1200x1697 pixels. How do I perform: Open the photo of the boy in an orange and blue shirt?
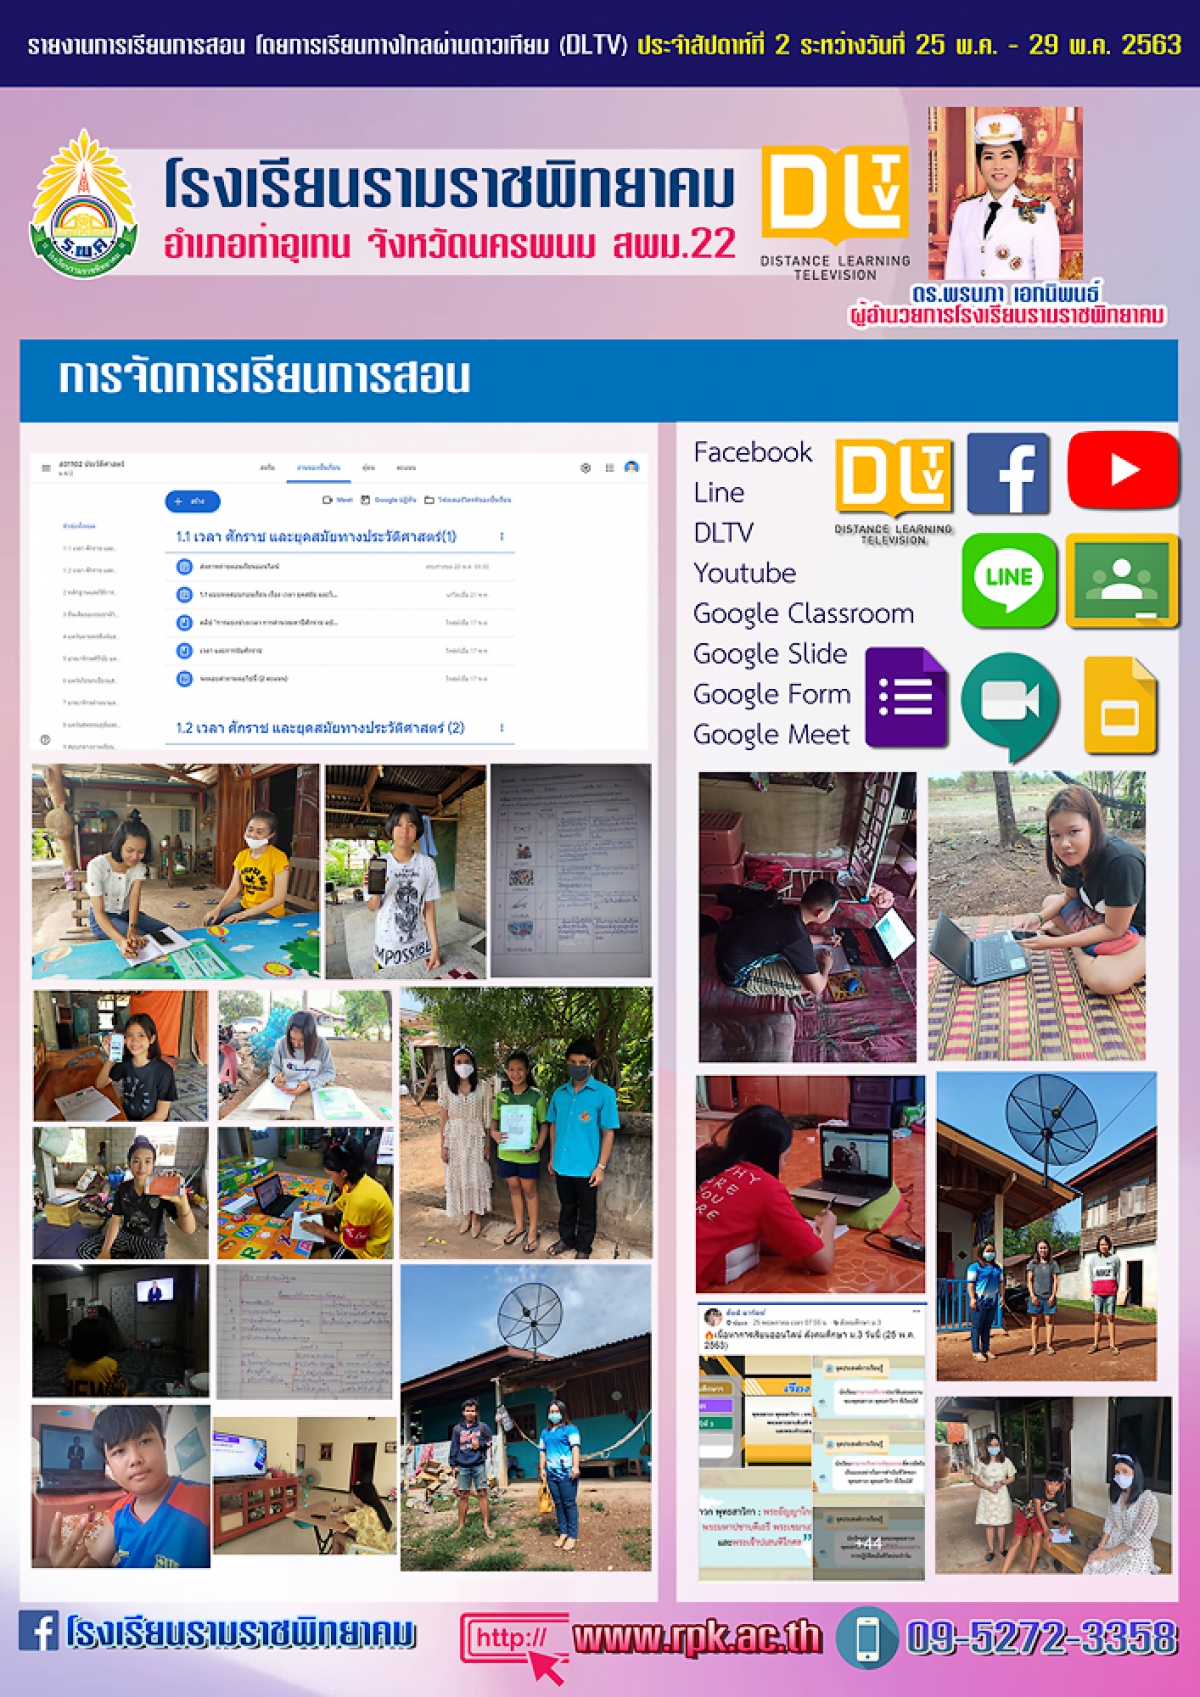pos(121,1486)
